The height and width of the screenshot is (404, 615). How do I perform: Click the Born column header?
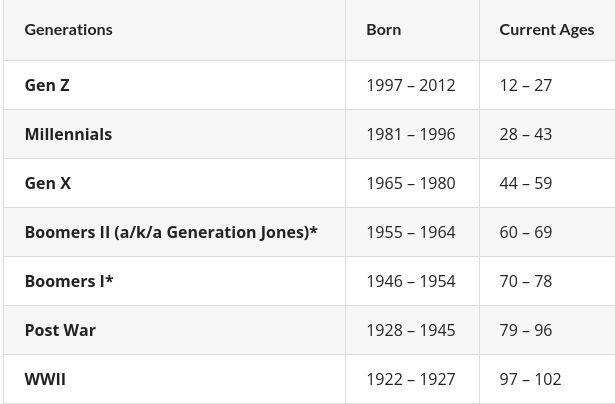[384, 29]
